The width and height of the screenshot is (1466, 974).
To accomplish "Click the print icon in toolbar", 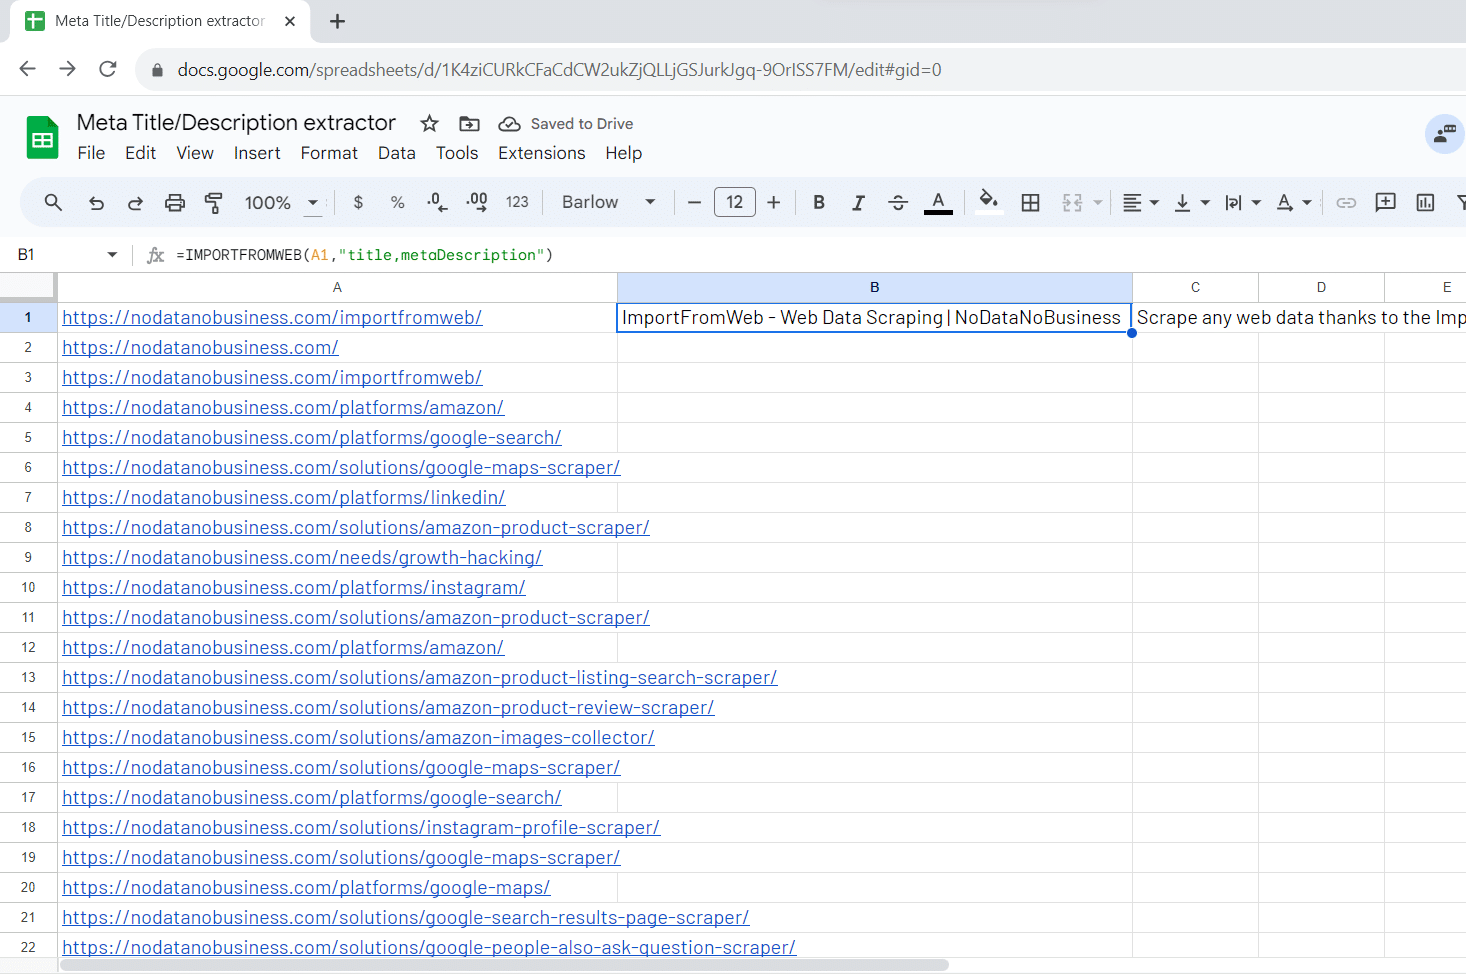I will (175, 203).
